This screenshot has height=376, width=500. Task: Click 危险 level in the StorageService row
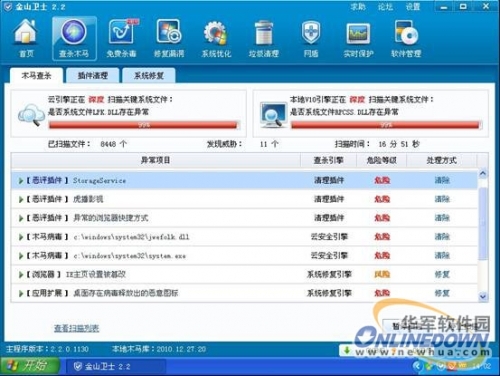click(382, 180)
